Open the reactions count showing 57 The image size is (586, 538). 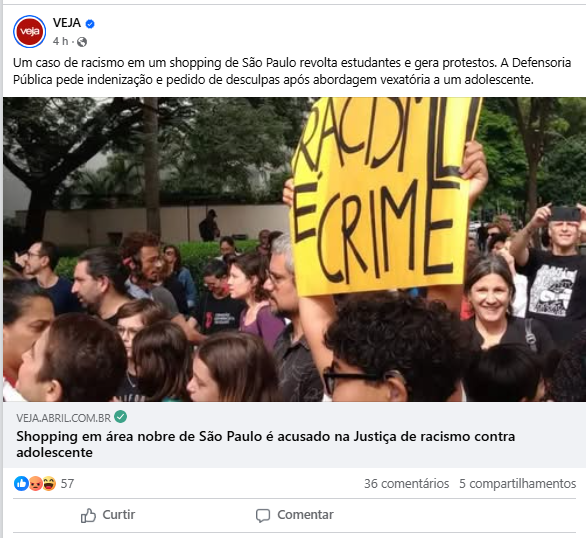[x=67, y=483]
